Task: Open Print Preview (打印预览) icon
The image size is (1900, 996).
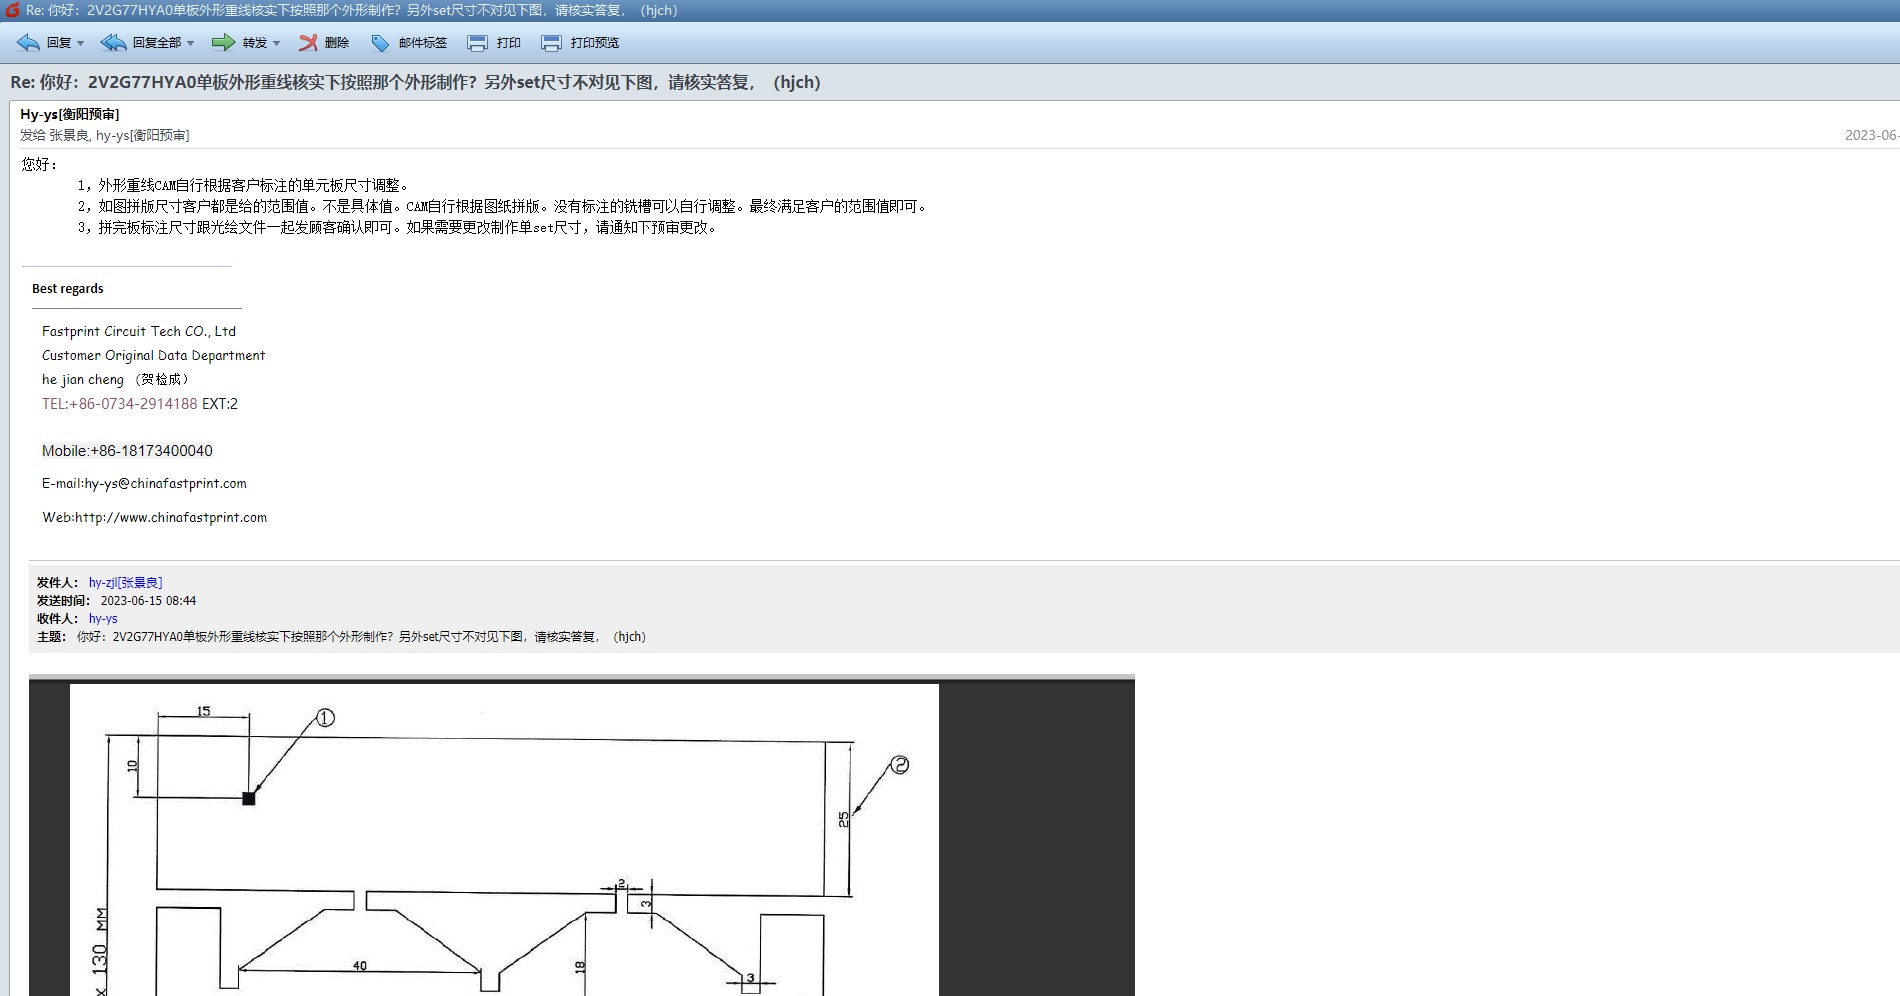Action: coord(551,43)
